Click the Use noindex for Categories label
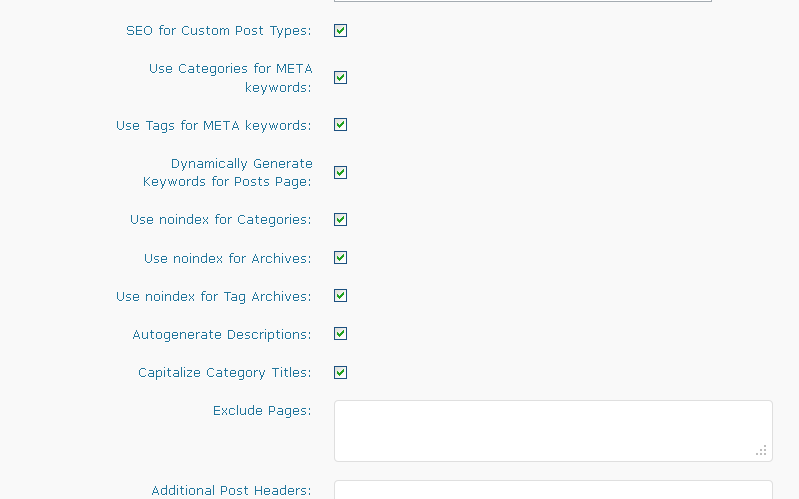Screen dimensions: 799x499 click(221, 220)
